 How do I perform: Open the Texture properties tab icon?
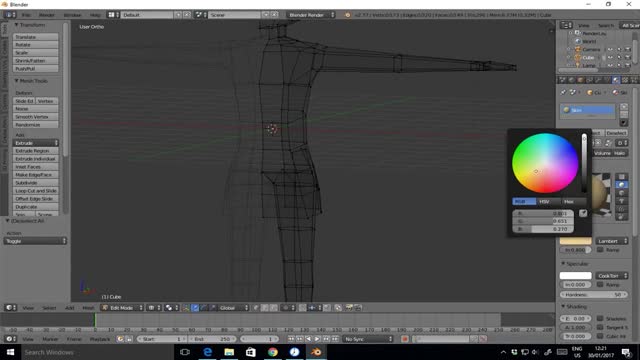625,80
